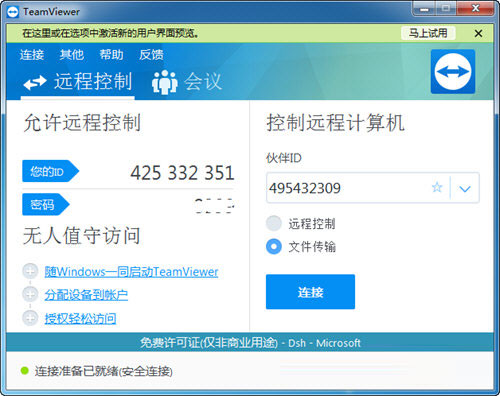Click the masked password value
Viewport: 500px width, 396px height.
[x=214, y=205]
